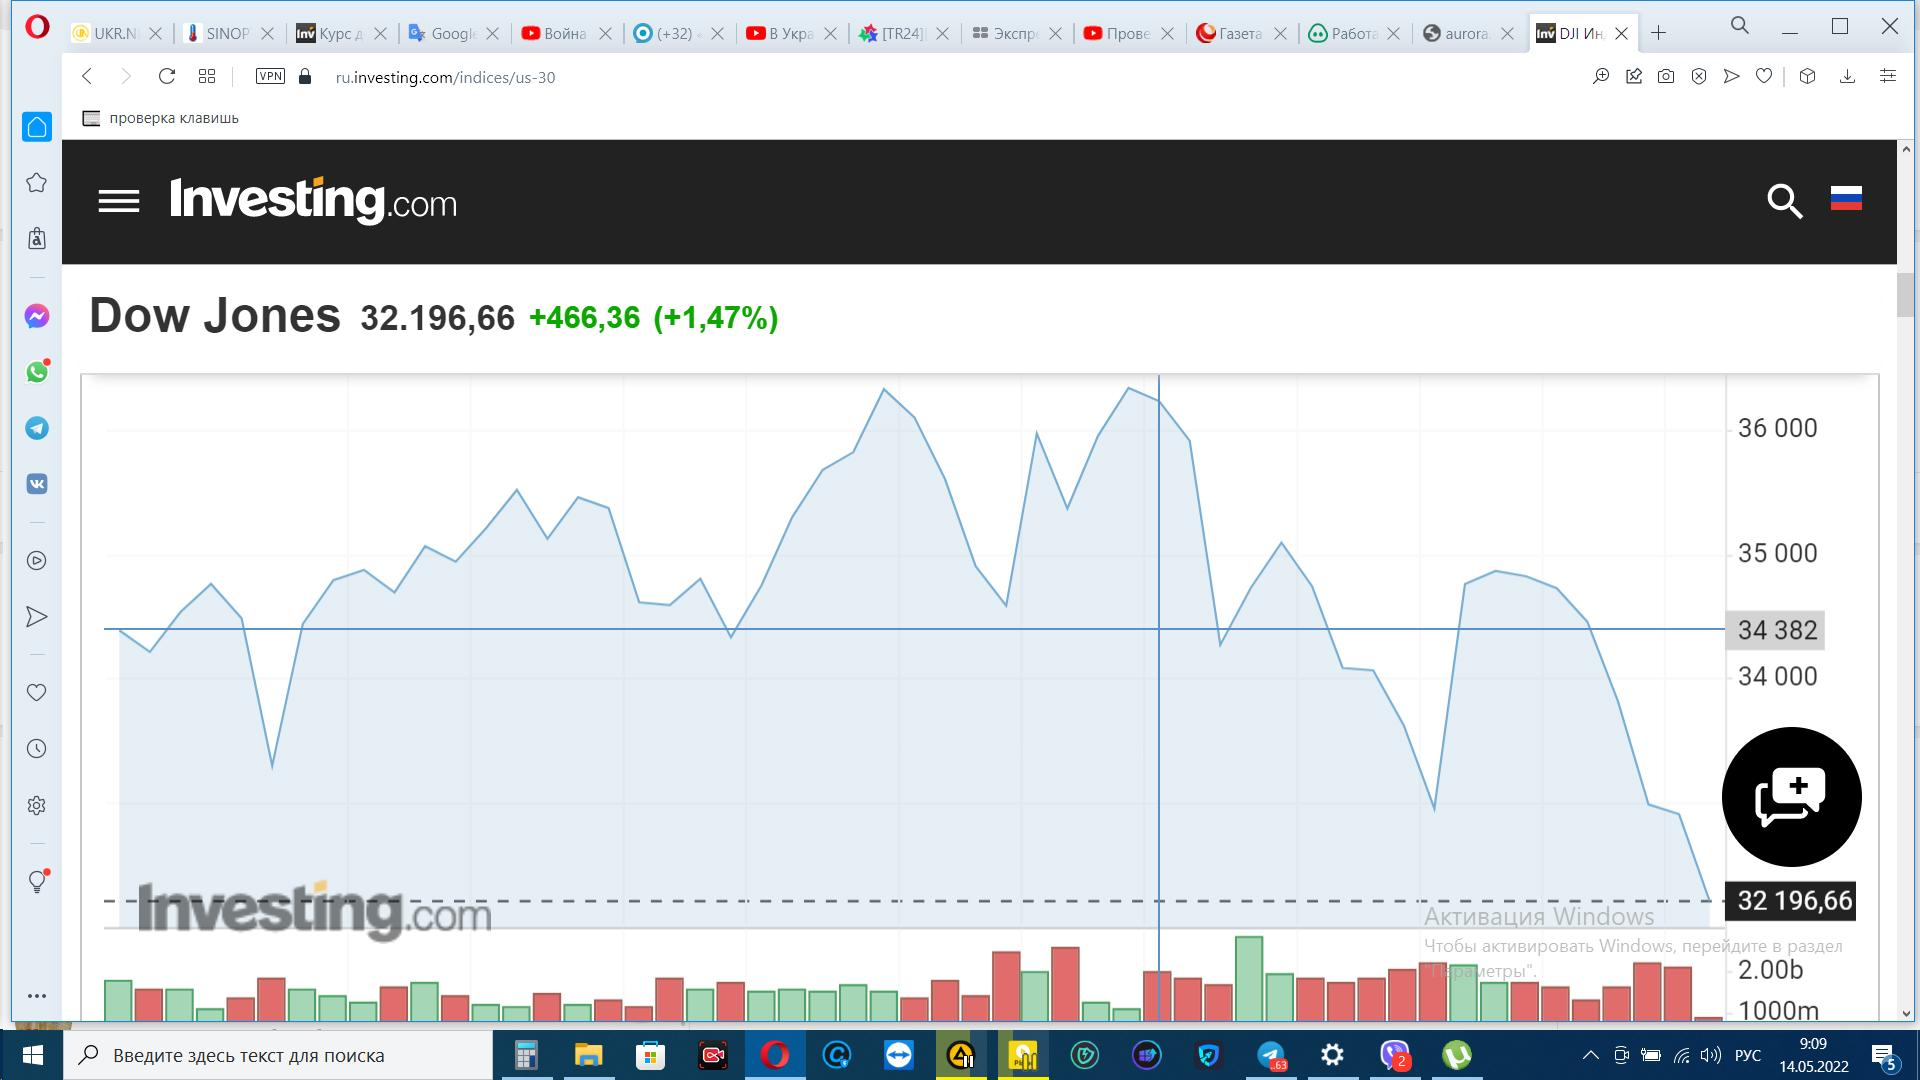Open TeamViewer from the taskbar
This screenshot has height=1080, width=1920.
[x=898, y=1055]
